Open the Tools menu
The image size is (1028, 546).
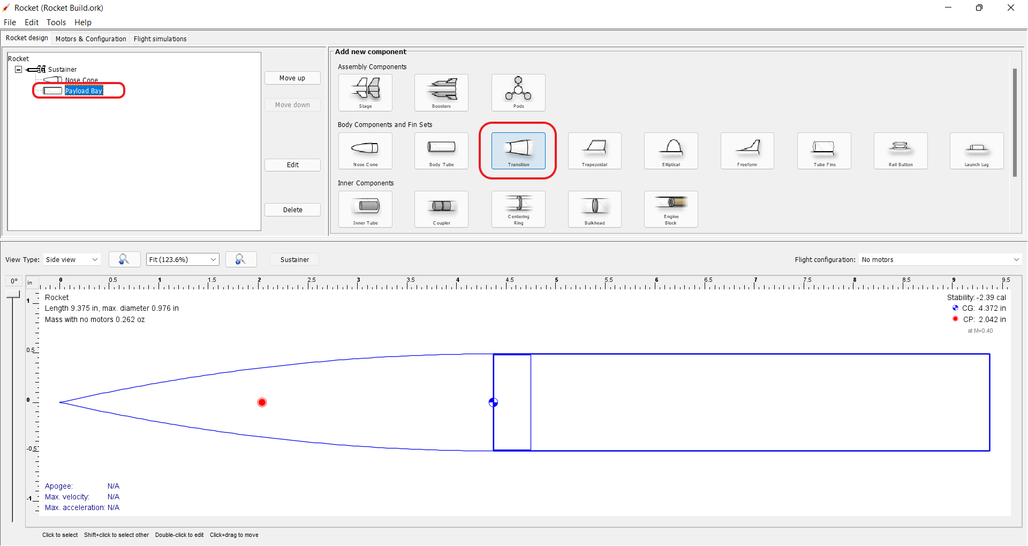coord(56,22)
